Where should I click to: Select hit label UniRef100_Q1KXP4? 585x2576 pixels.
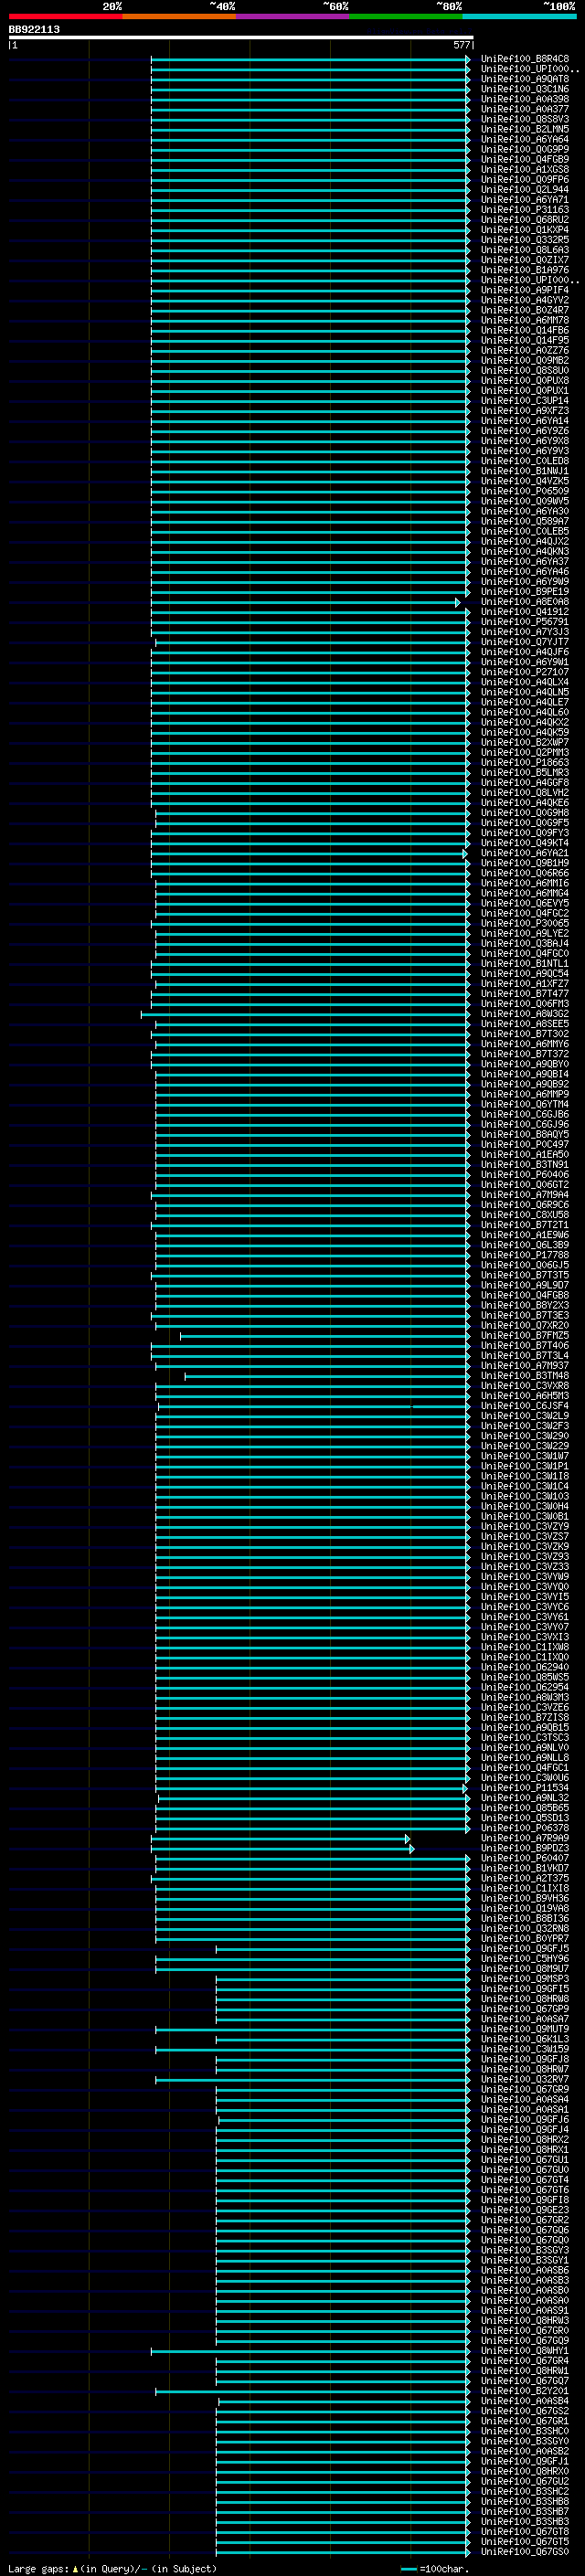525,230
